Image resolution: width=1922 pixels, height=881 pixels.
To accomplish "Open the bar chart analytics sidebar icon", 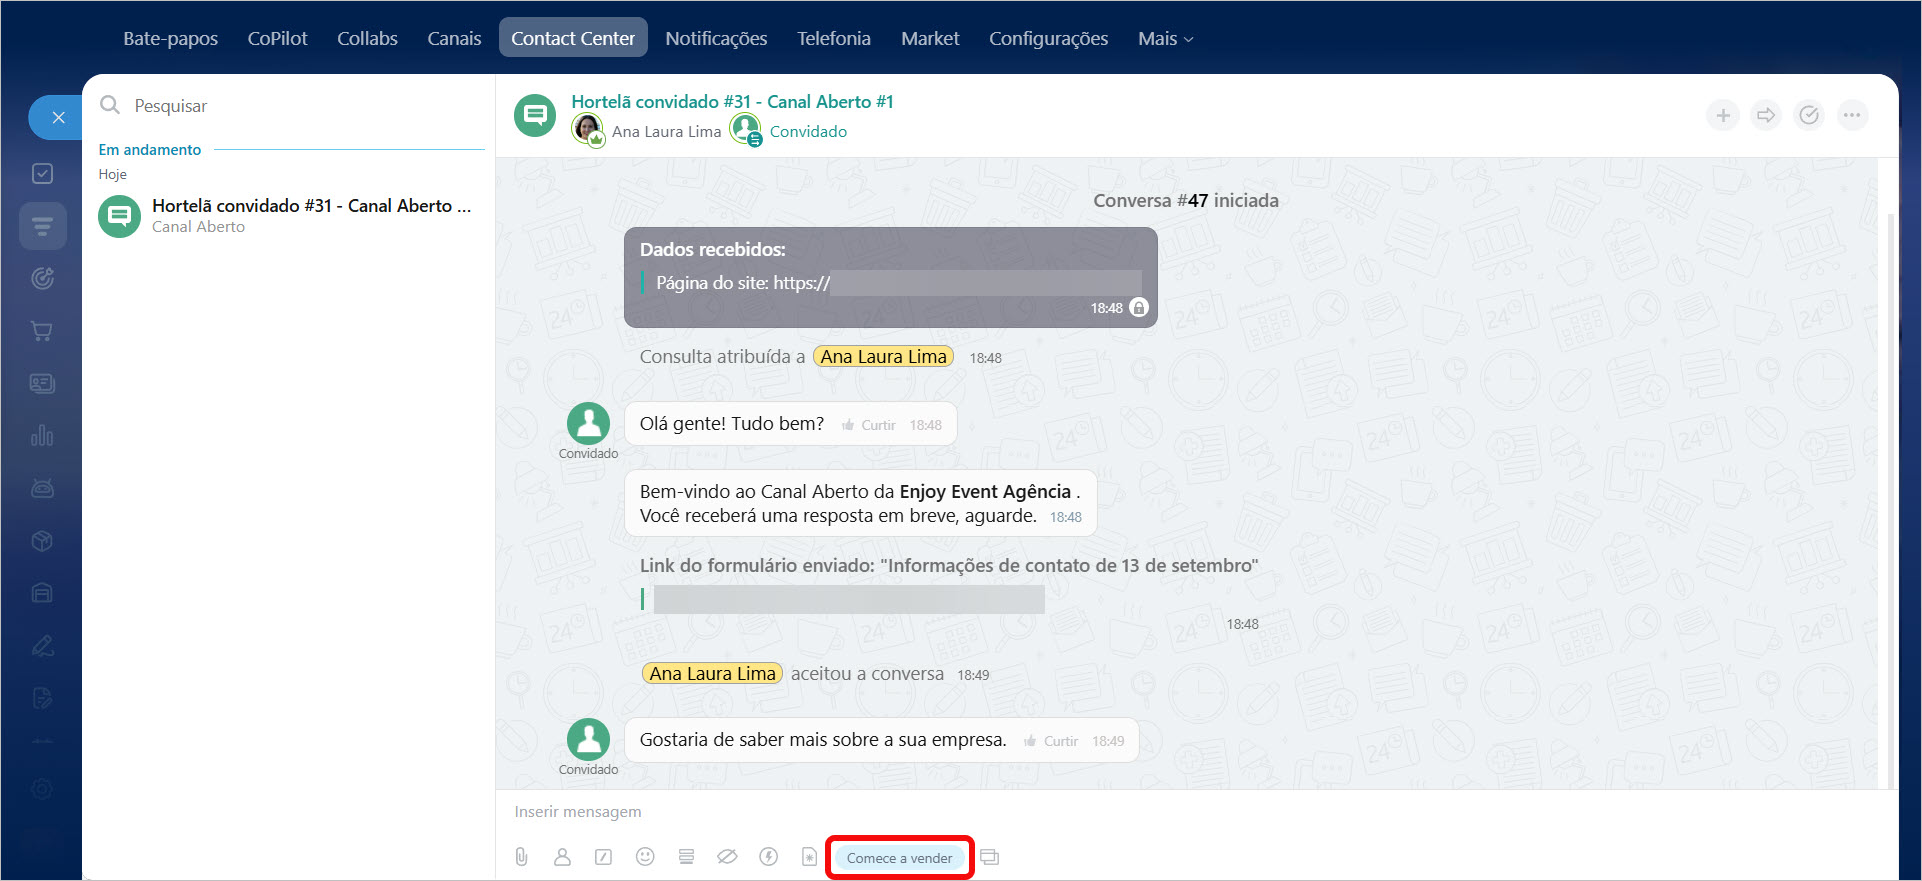I will (x=42, y=436).
